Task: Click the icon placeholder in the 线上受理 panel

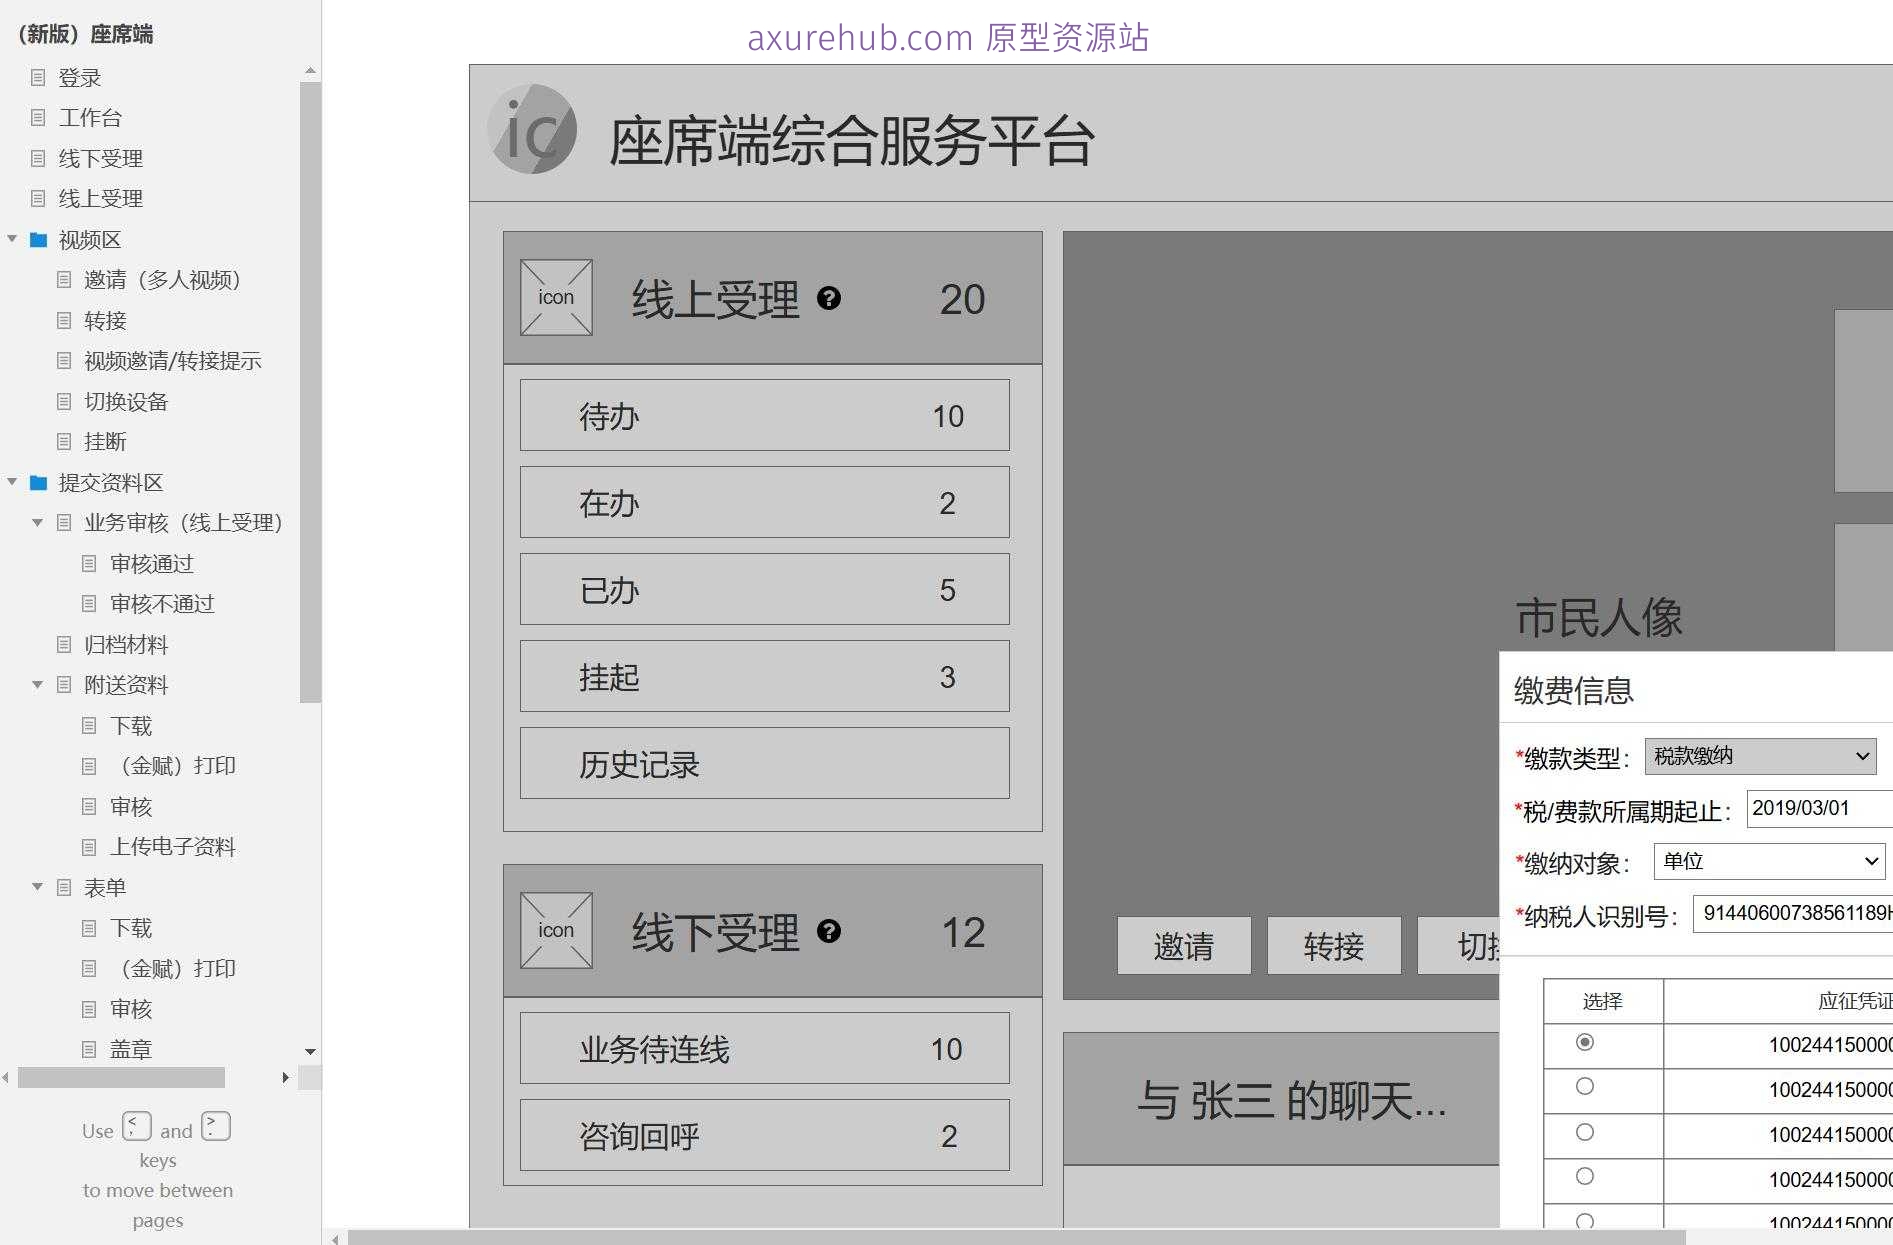Action: tap(556, 297)
